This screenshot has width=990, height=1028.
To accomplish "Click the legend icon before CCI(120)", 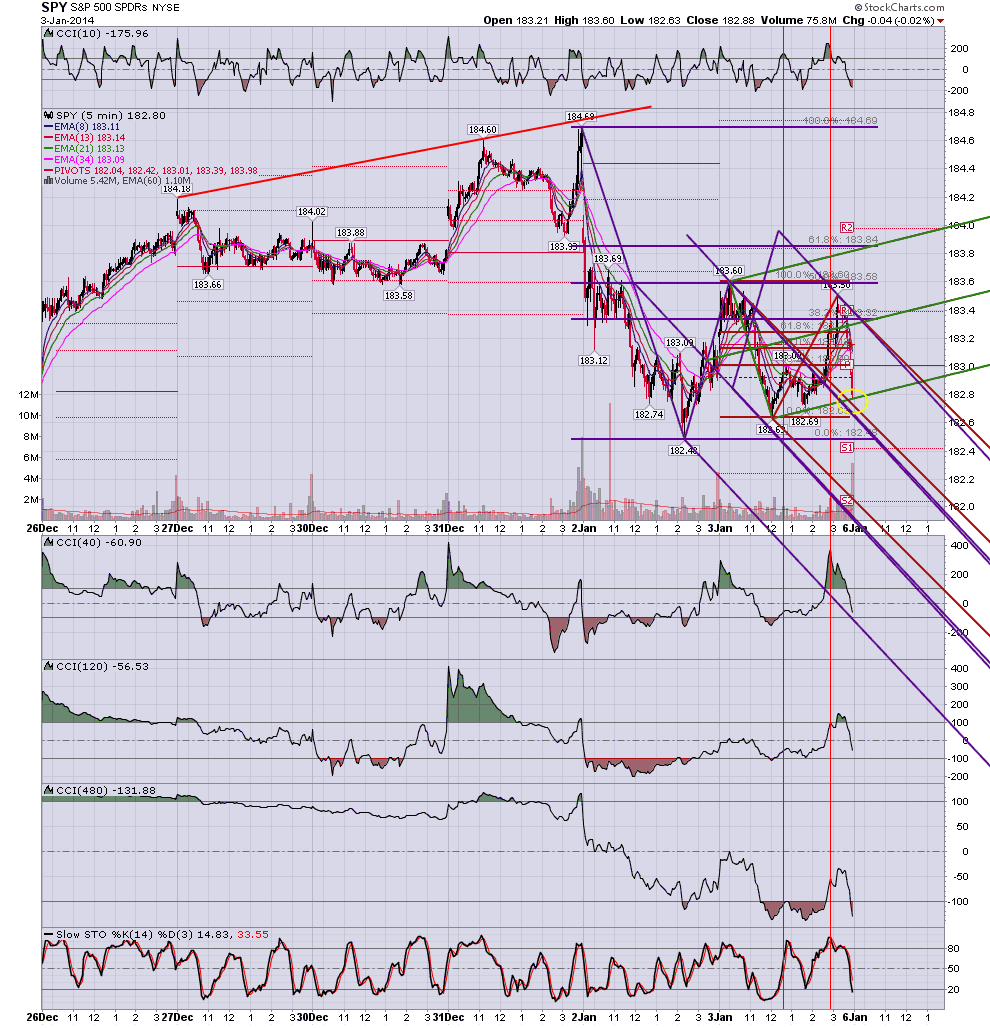I will click(49, 666).
